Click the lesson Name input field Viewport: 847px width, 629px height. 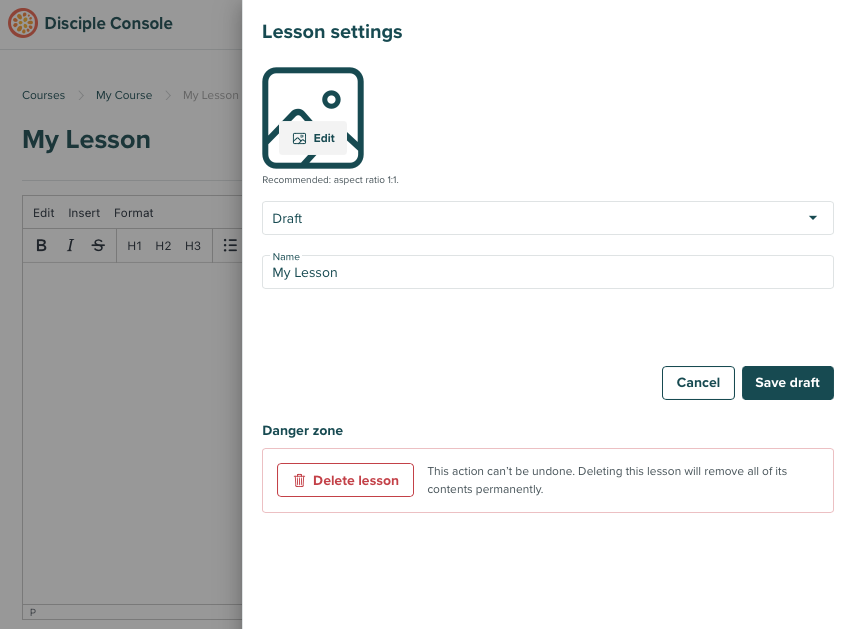pos(547,272)
